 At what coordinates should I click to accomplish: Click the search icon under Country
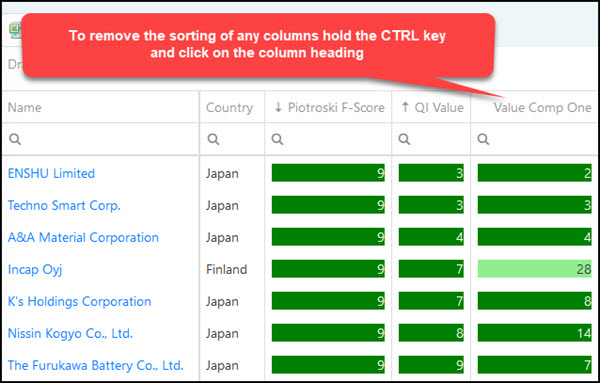click(x=213, y=139)
